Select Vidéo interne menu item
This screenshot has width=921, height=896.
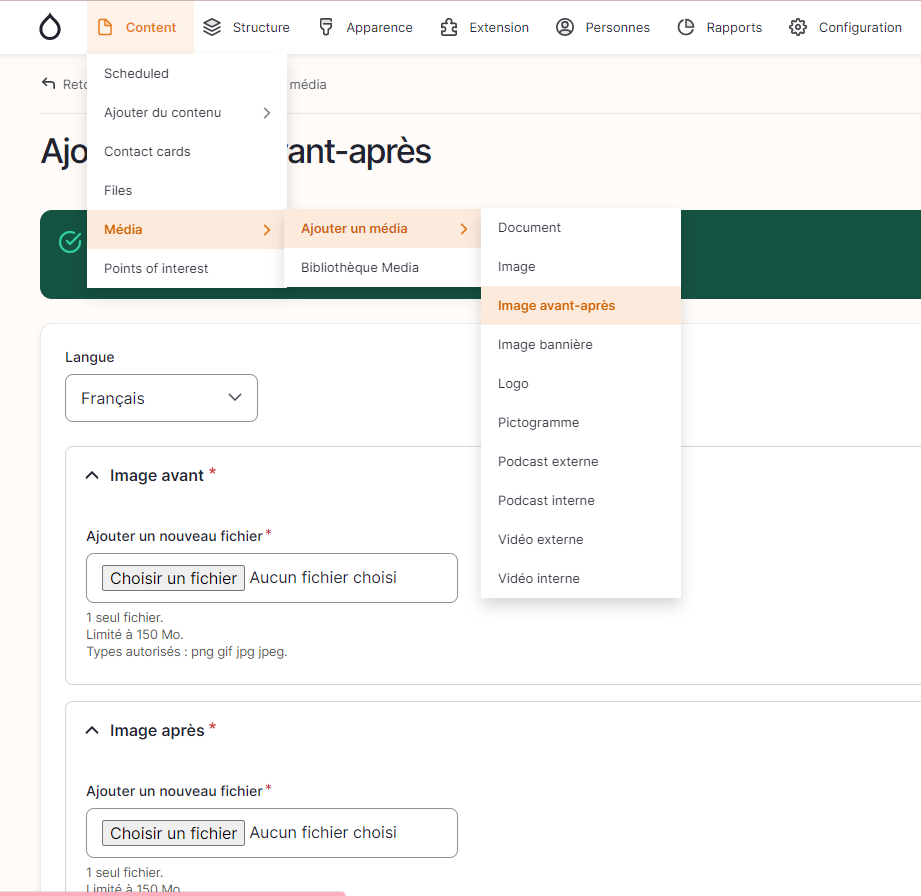539,579
